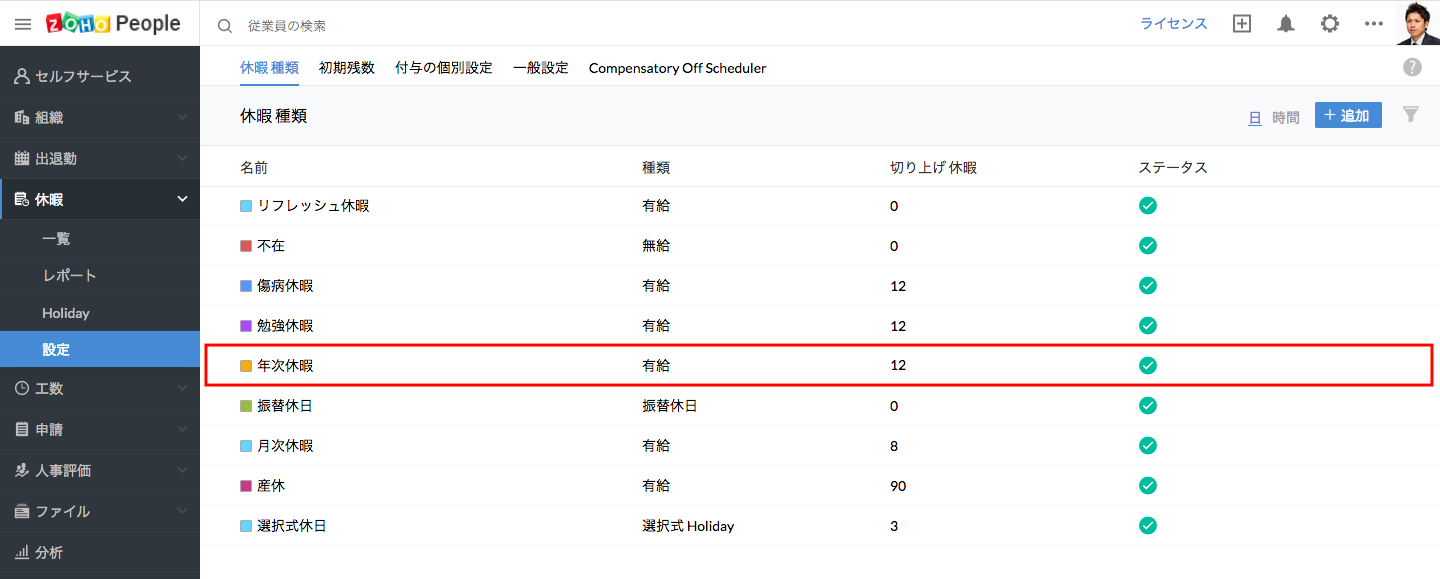
Task: Toggle status checkmark for 選択式休日
Action: [1148, 526]
